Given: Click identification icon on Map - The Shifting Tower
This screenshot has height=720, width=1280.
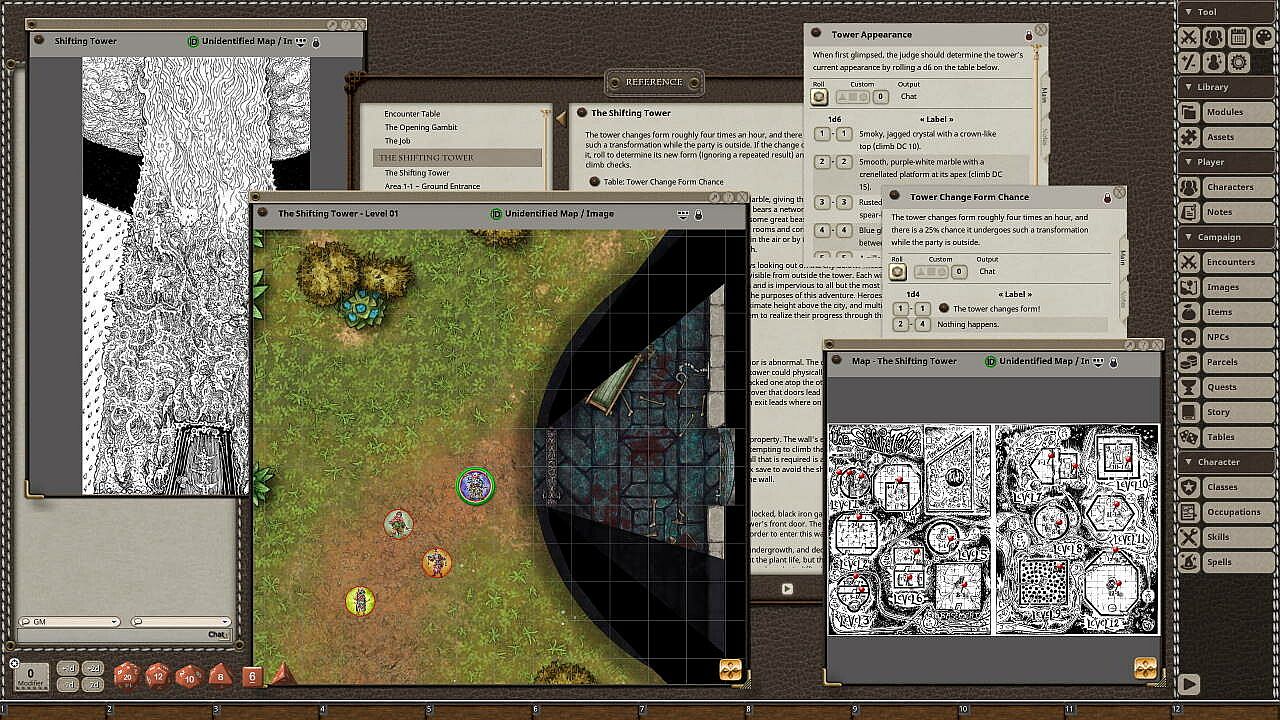Looking at the screenshot, I should (990, 361).
